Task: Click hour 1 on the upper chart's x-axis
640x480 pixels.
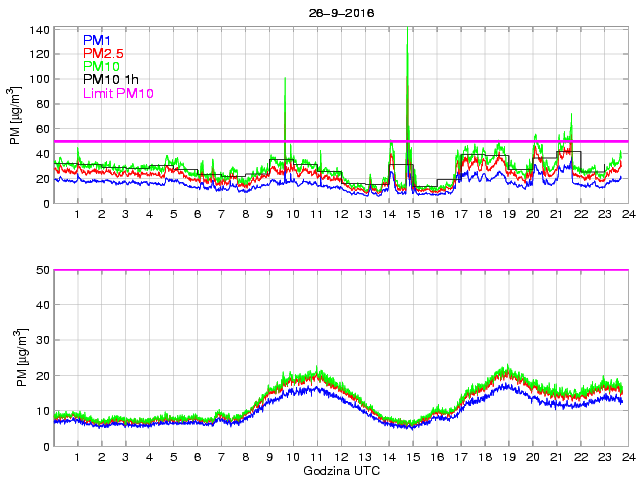Action: 77,214
